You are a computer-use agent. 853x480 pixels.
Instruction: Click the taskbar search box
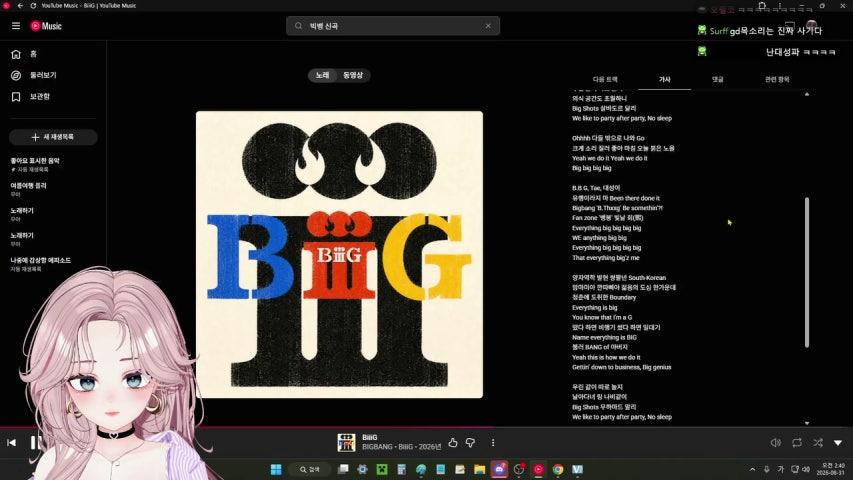(310, 469)
